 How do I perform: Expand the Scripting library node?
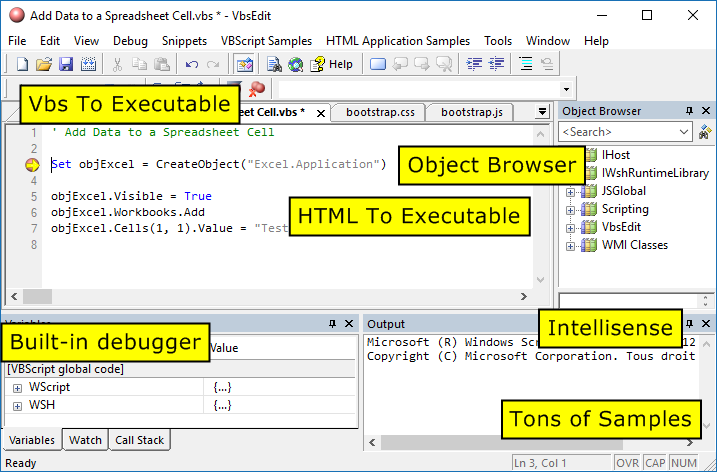tap(572, 209)
